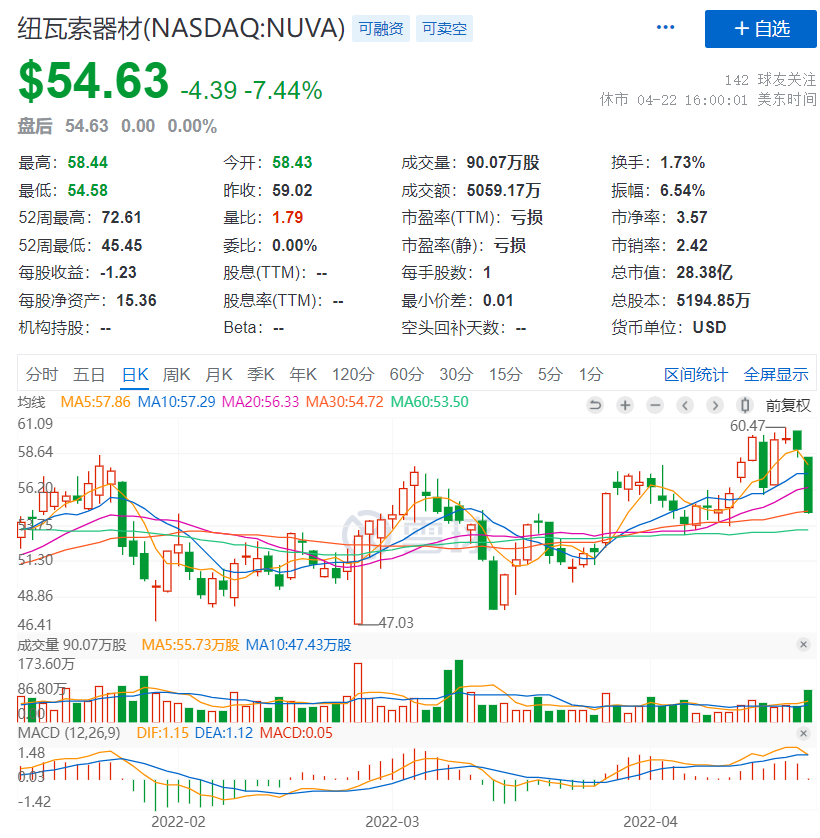Click the volume MA10:47.43万股 label

click(298, 645)
